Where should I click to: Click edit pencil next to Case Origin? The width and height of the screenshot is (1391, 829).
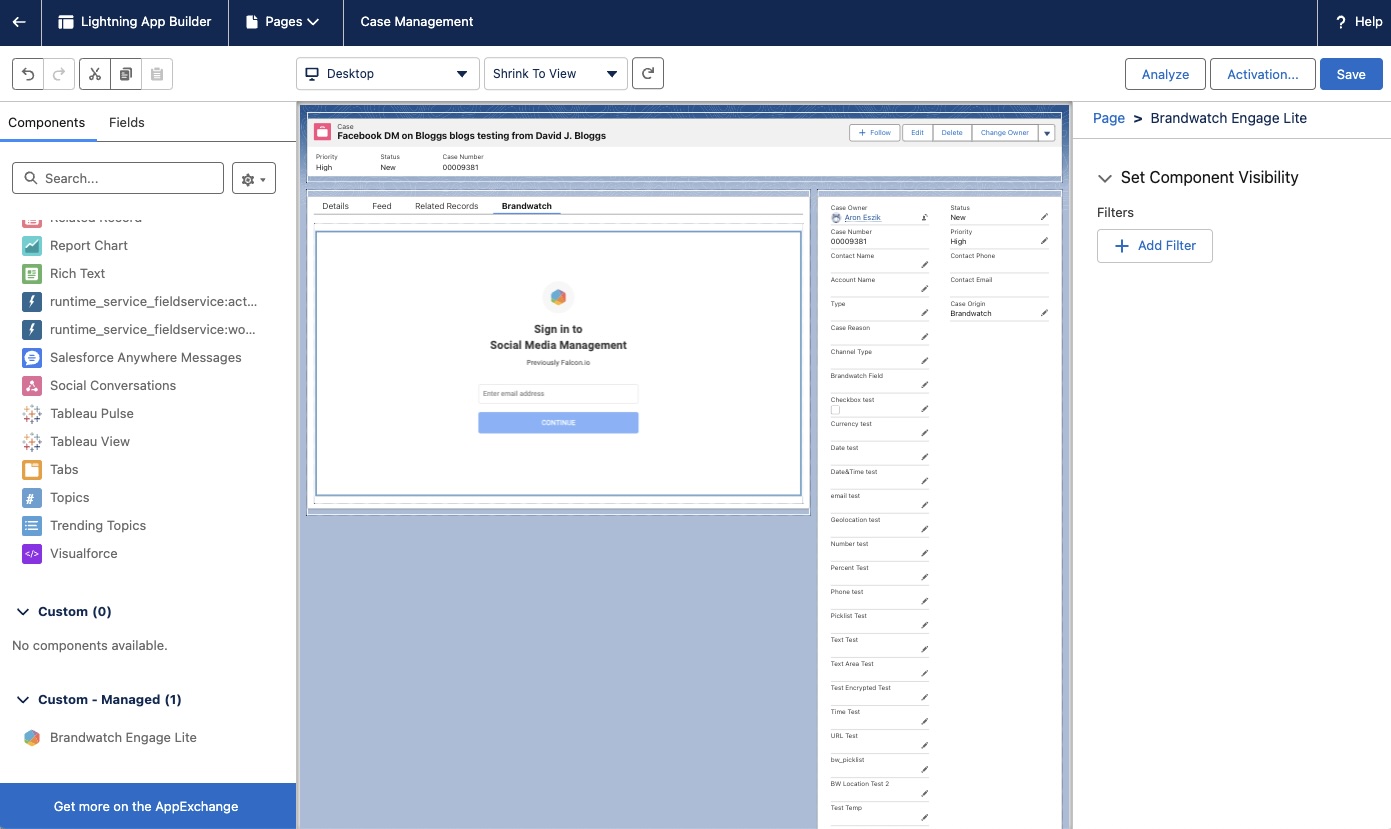click(1044, 313)
